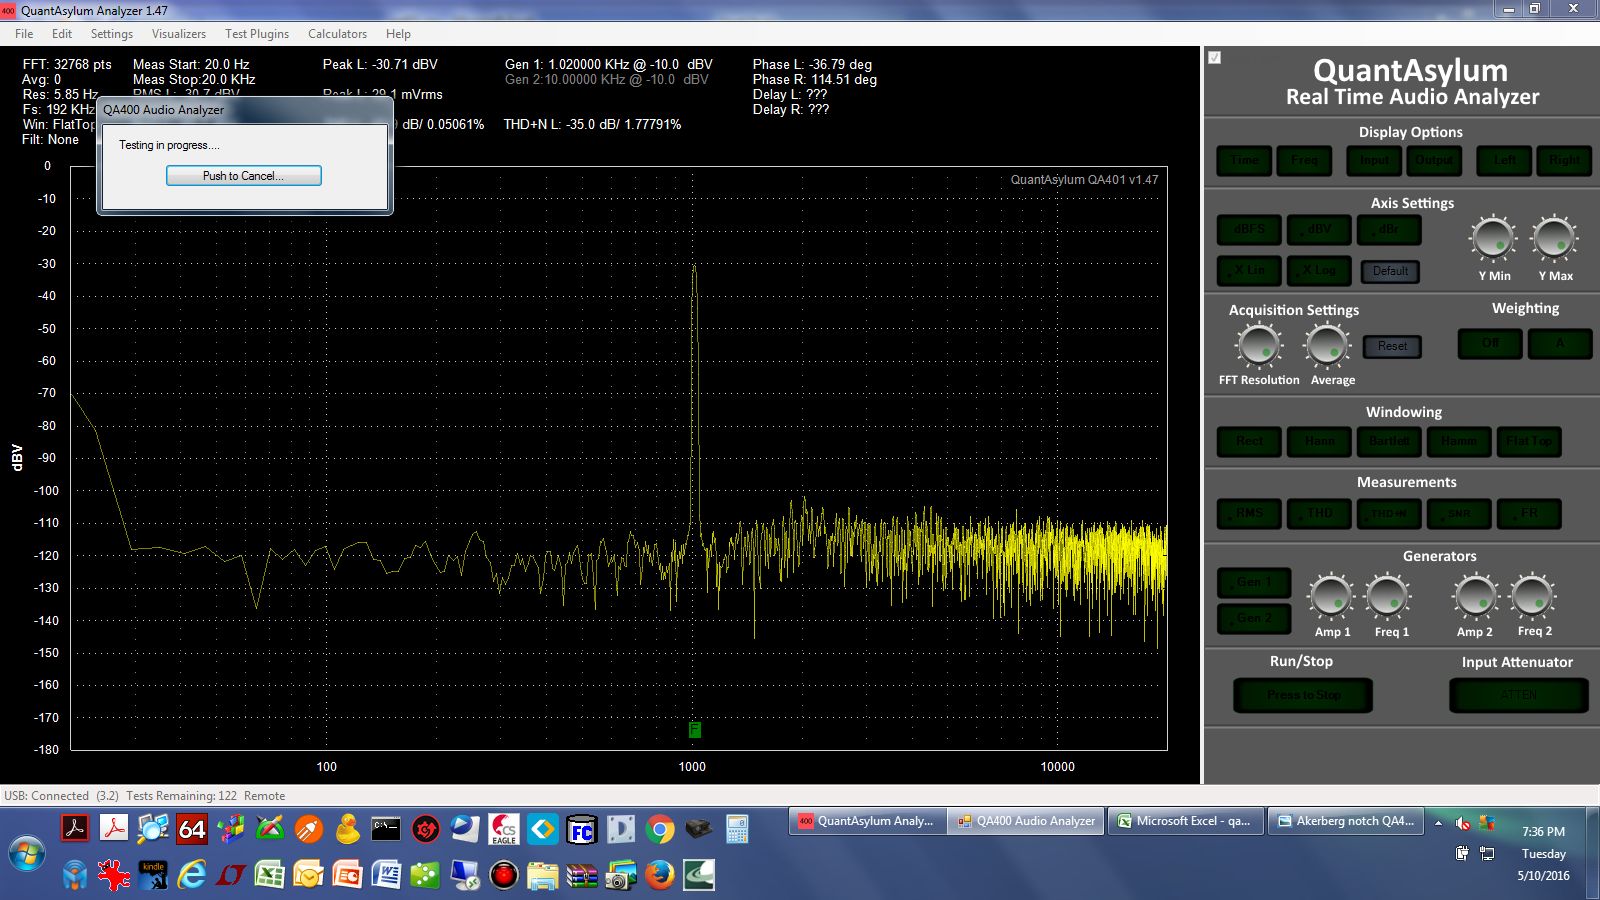Turn weighting Off

(x=1490, y=343)
